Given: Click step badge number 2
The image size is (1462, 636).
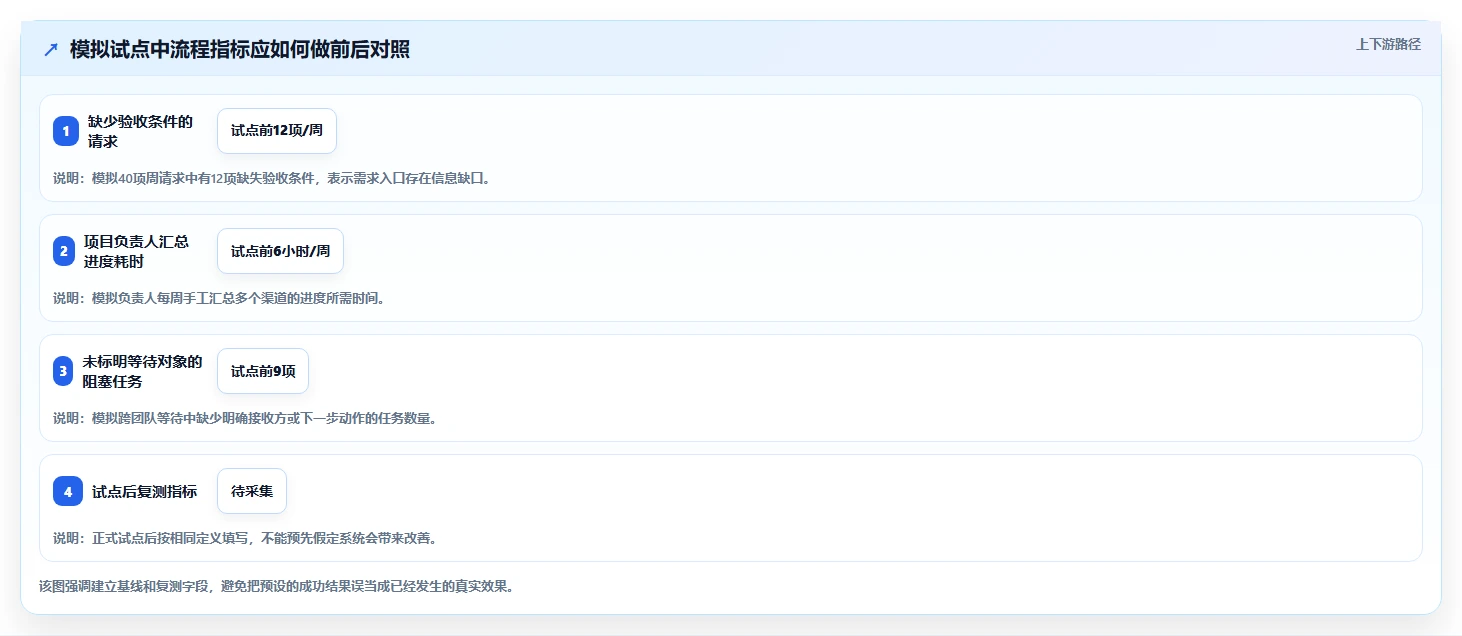Looking at the screenshot, I should [x=64, y=251].
